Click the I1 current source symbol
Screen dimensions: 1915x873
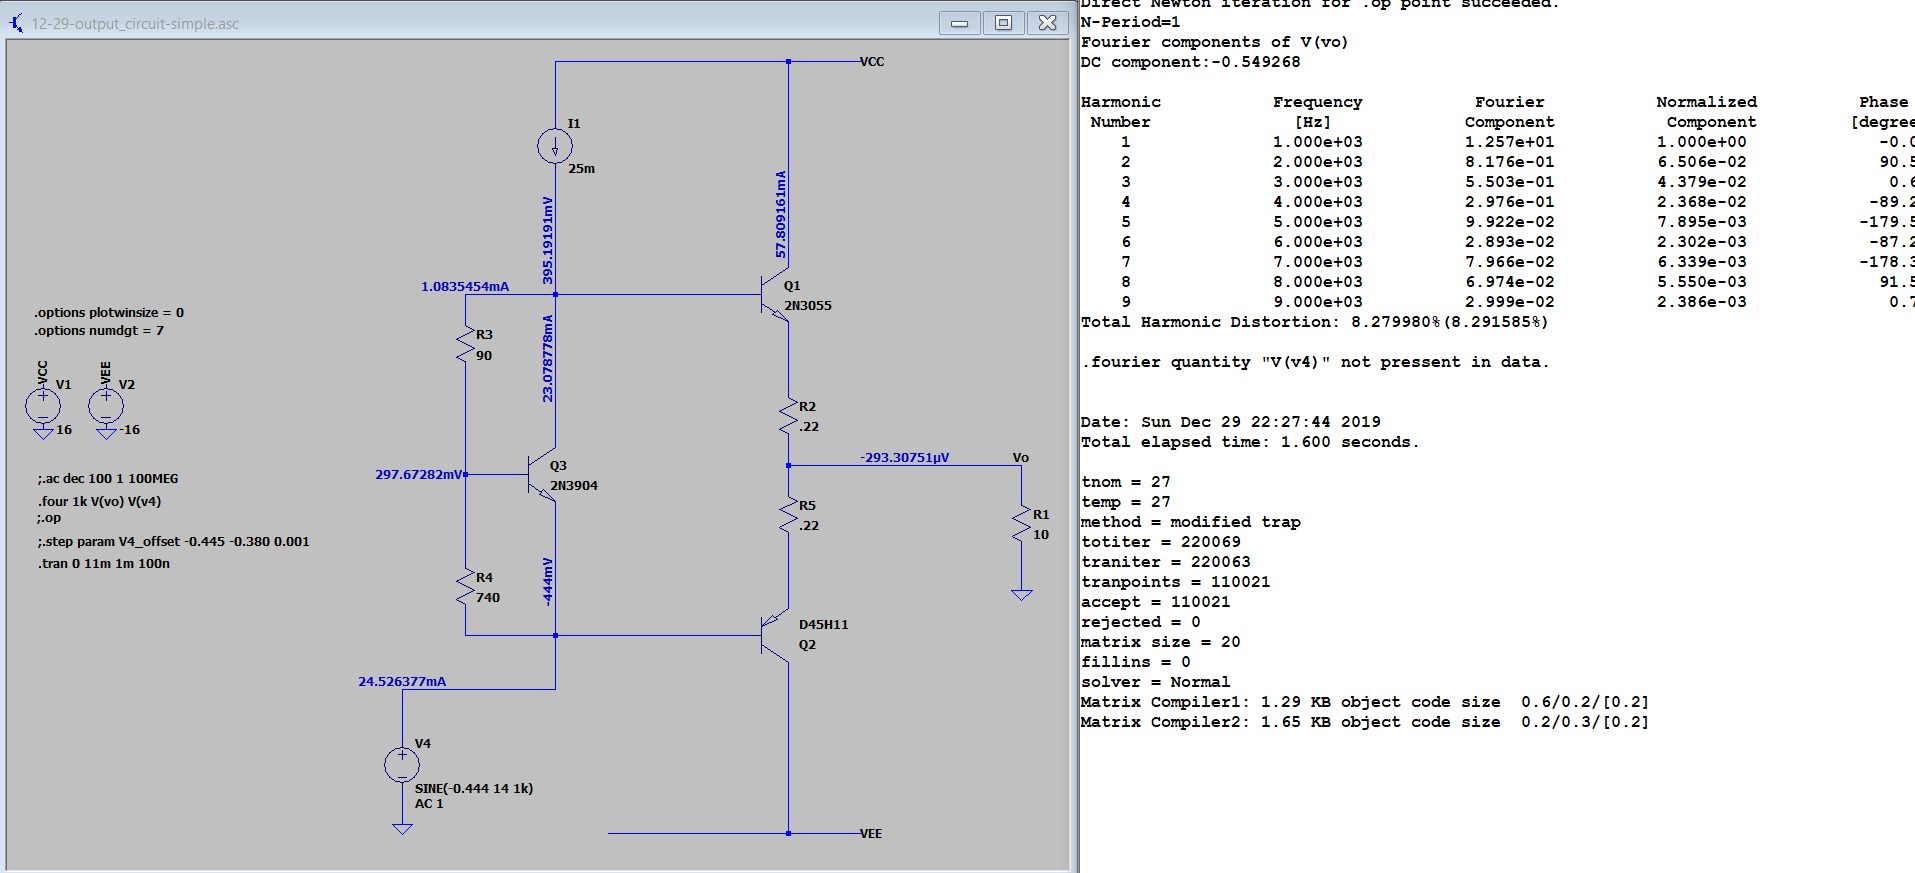tap(555, 146)
